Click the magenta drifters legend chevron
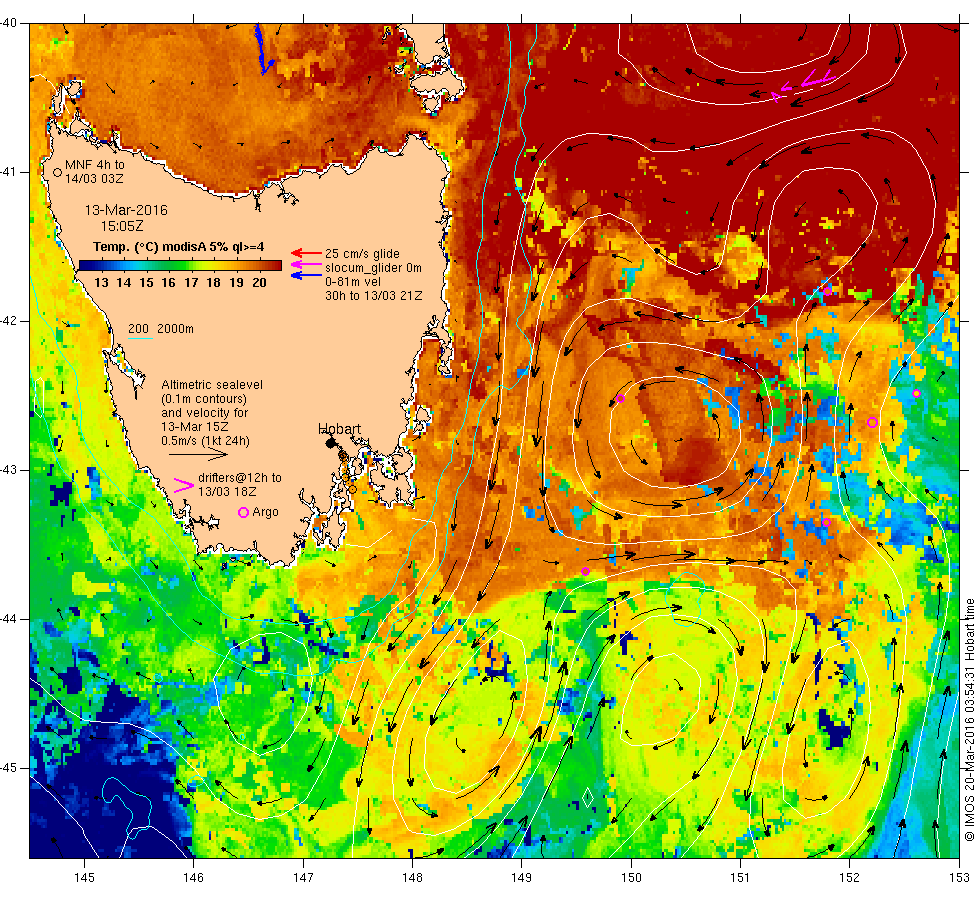The width and height of the screenshot is (980, 900). click(183, 486)
